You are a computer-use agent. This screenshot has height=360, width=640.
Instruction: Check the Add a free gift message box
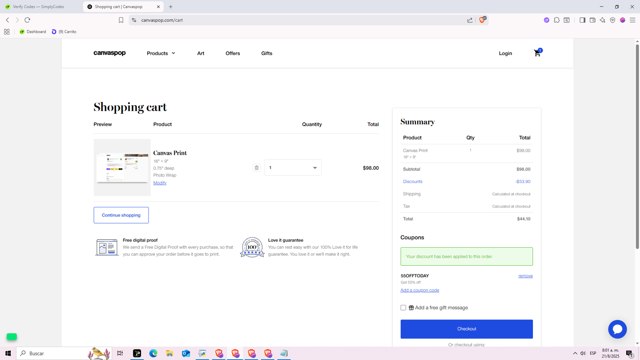[403, 307]
